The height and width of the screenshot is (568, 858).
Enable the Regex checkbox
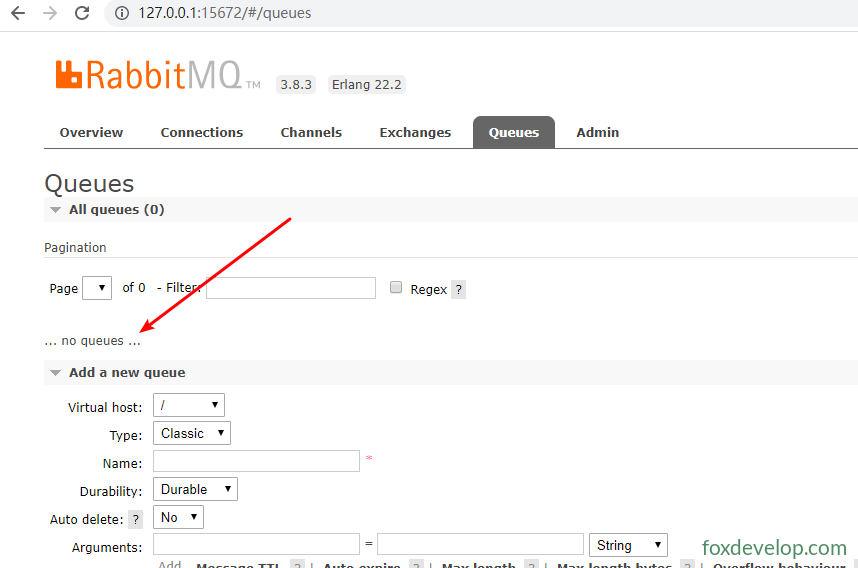(396, 287)
